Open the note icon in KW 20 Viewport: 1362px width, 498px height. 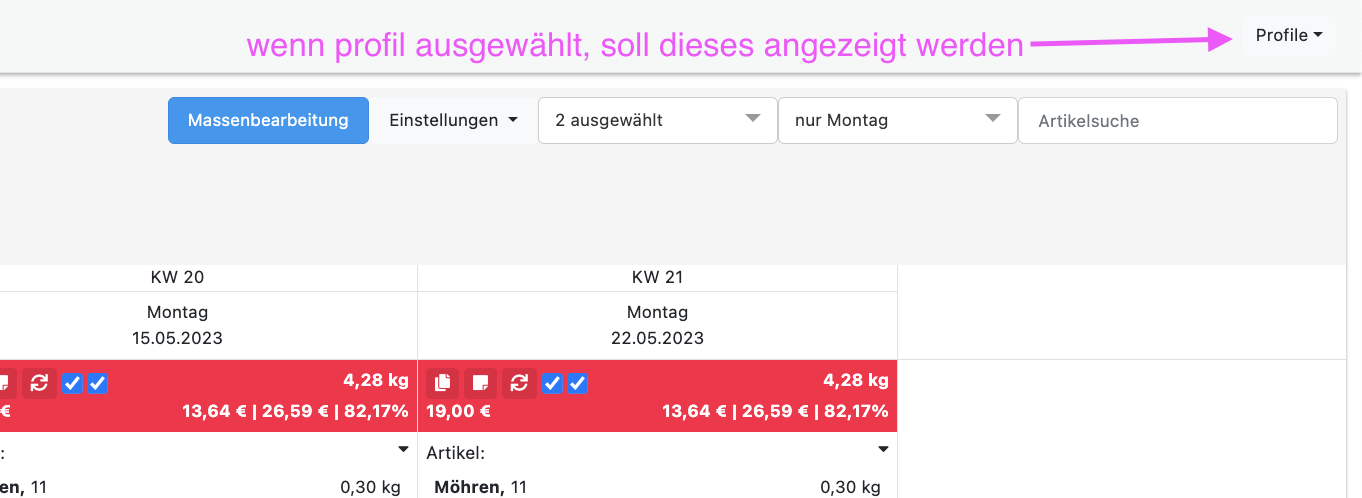coord(5,383)
